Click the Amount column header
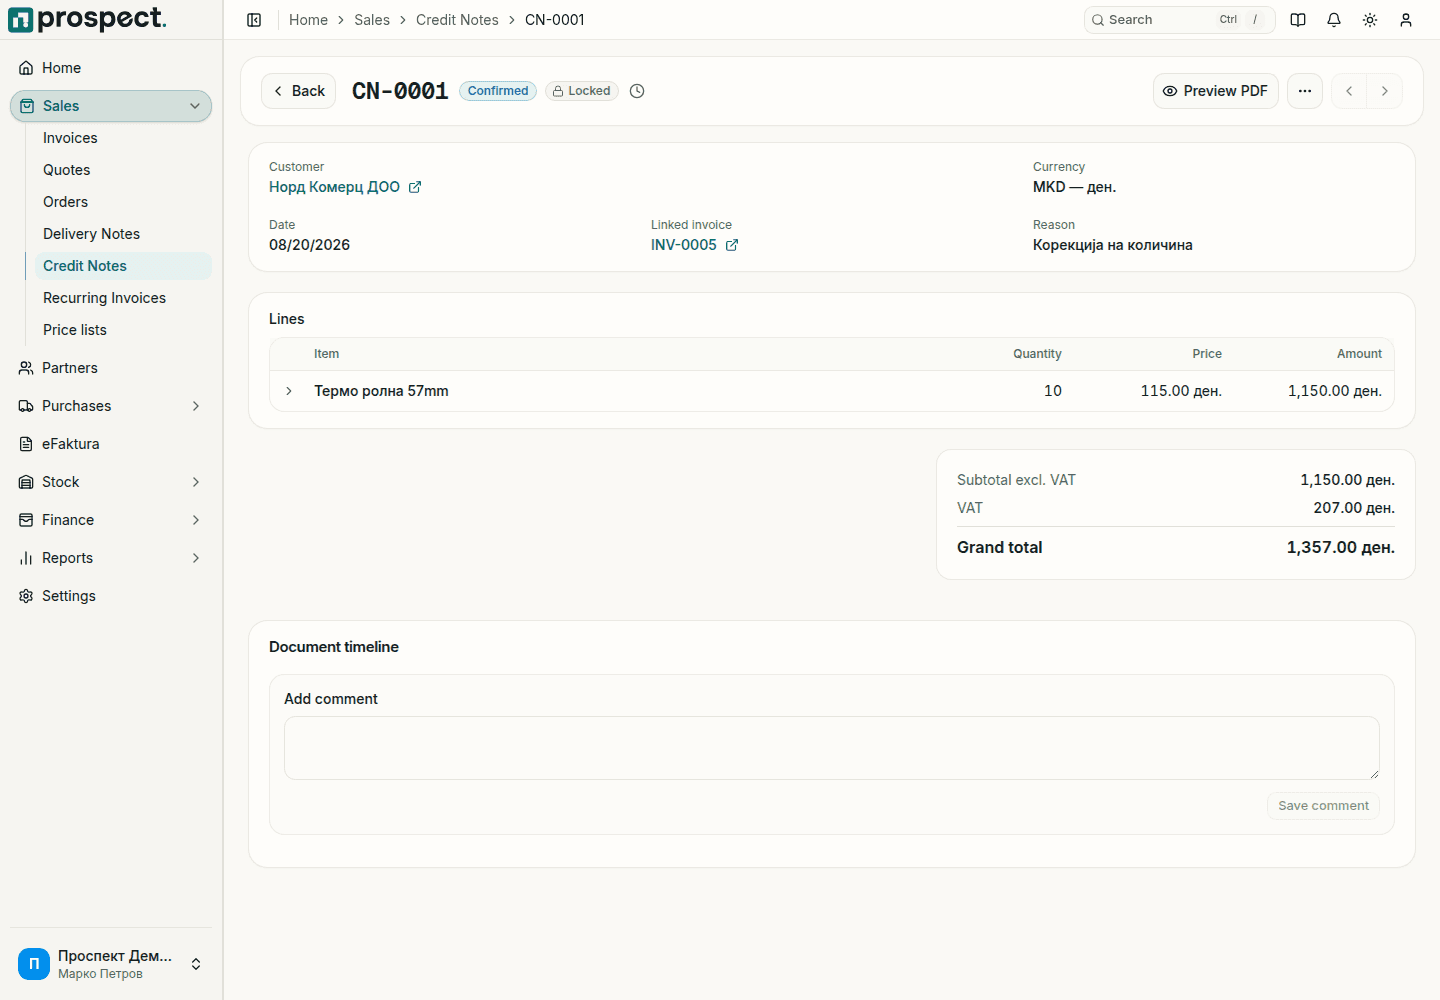The width and height of the screenshot is (1440, 1000). [1359, 354]
